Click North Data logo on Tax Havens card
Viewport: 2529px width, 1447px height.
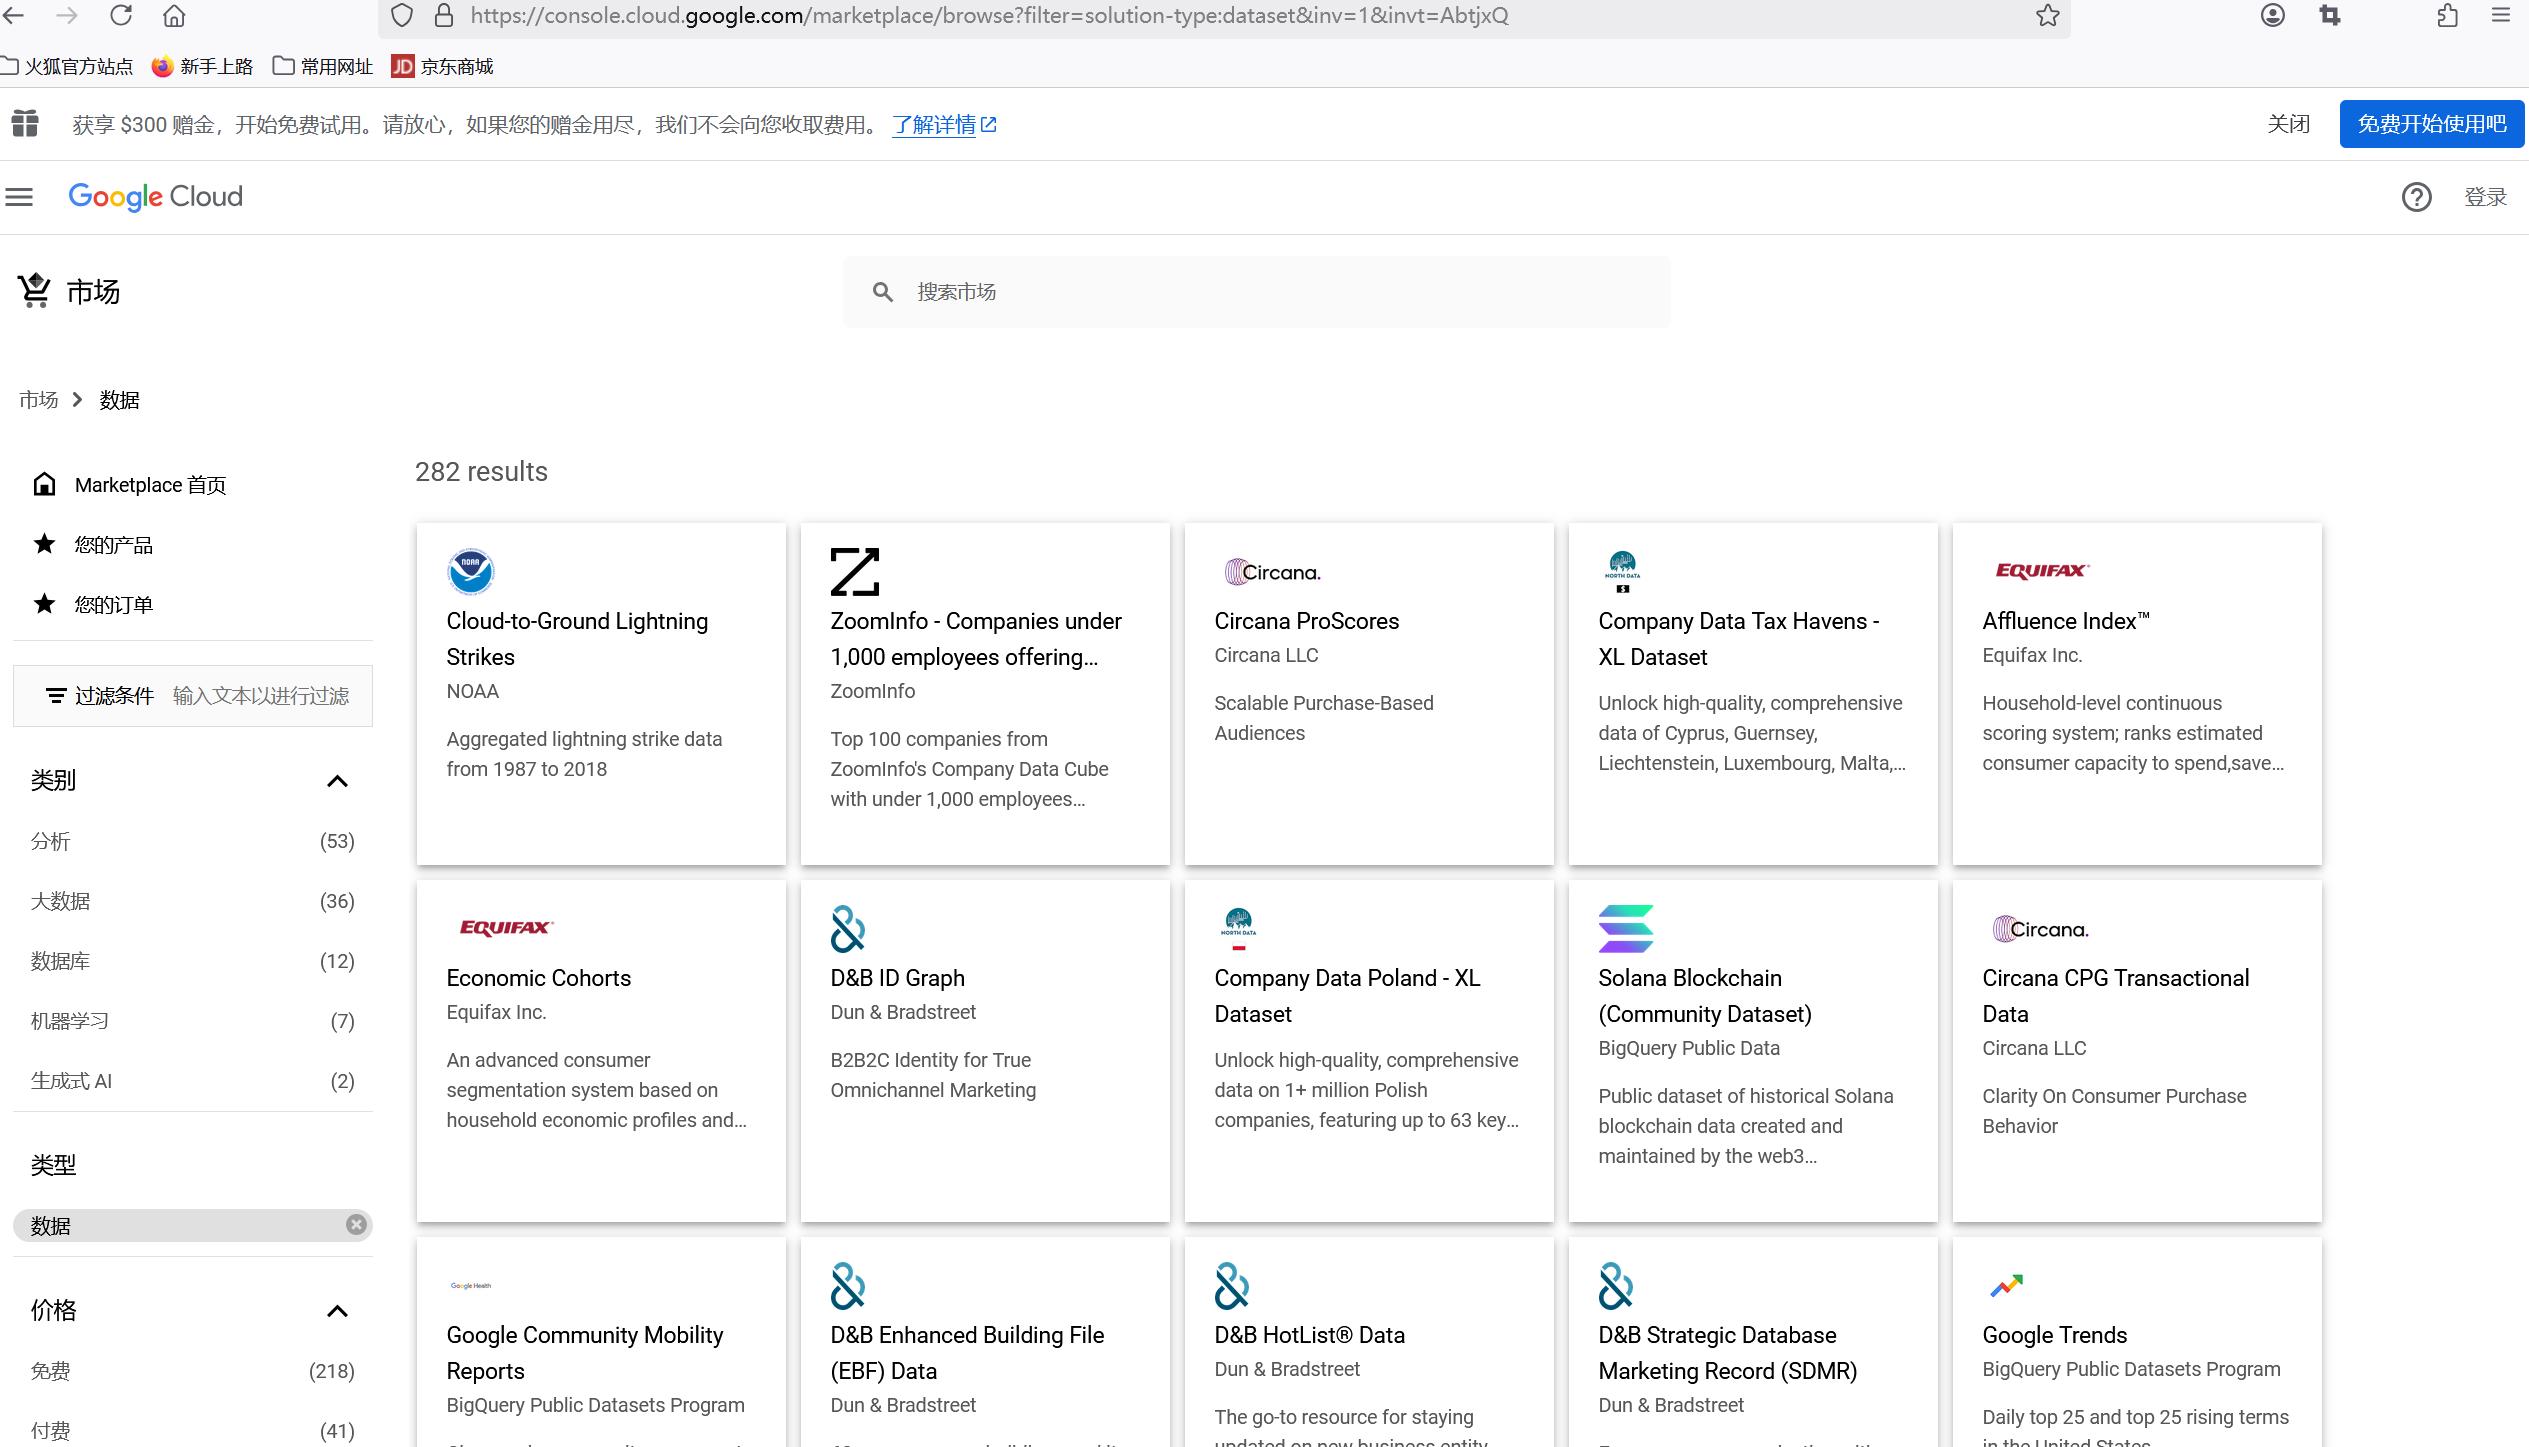pos(1622,572)
